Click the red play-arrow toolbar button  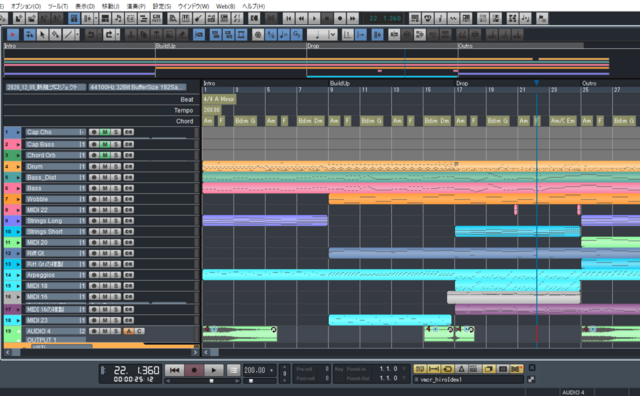(13, 35)
